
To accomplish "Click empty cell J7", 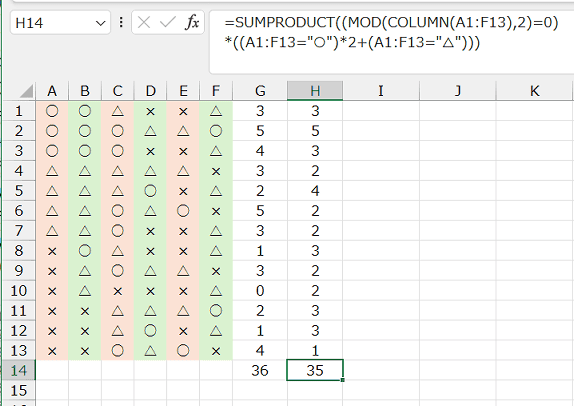I will tap(458, 231).
